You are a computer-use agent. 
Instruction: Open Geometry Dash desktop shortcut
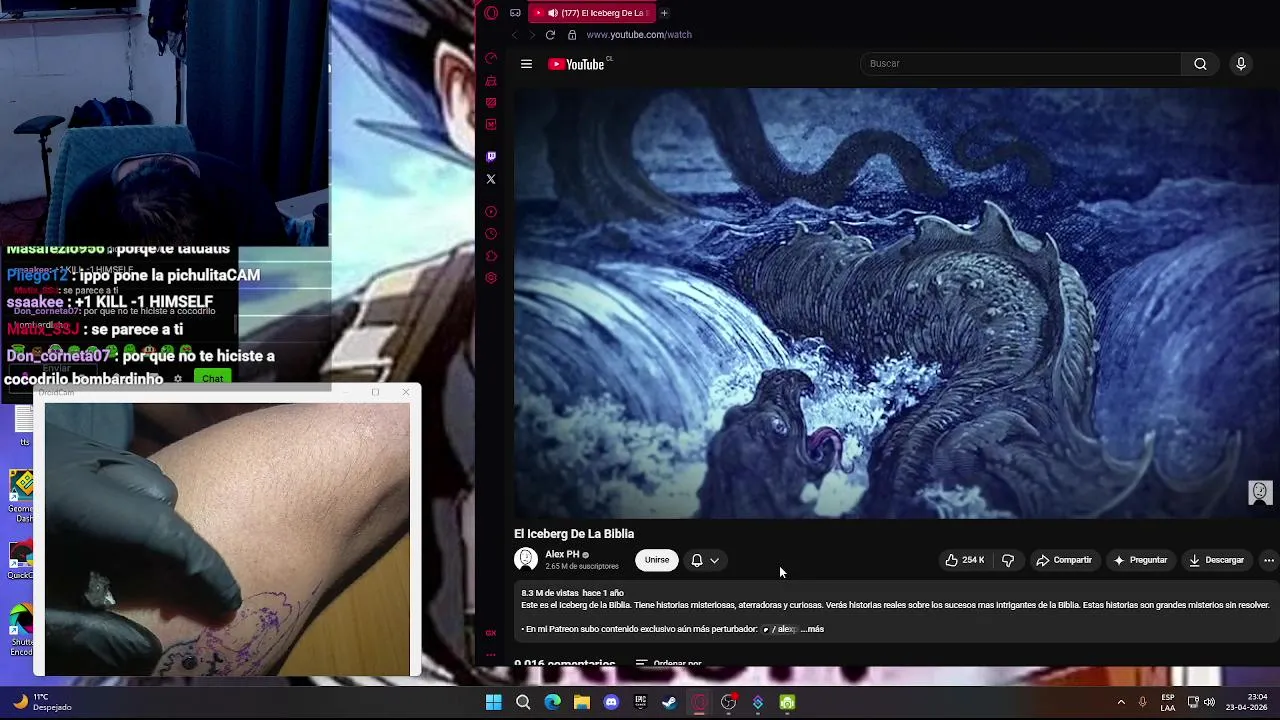21,497
